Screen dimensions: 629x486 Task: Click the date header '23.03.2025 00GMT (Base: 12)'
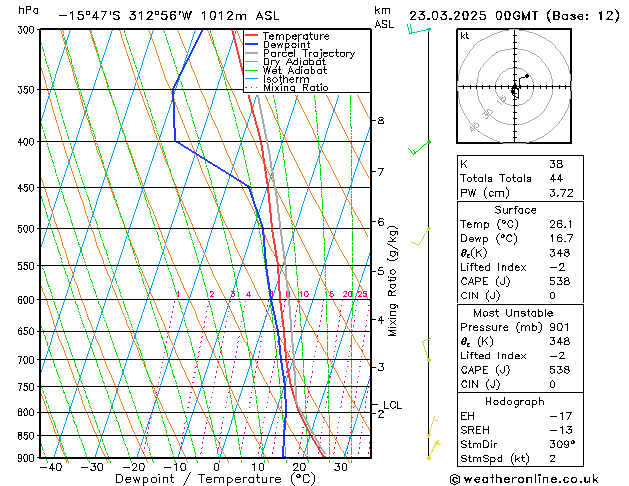514,16
